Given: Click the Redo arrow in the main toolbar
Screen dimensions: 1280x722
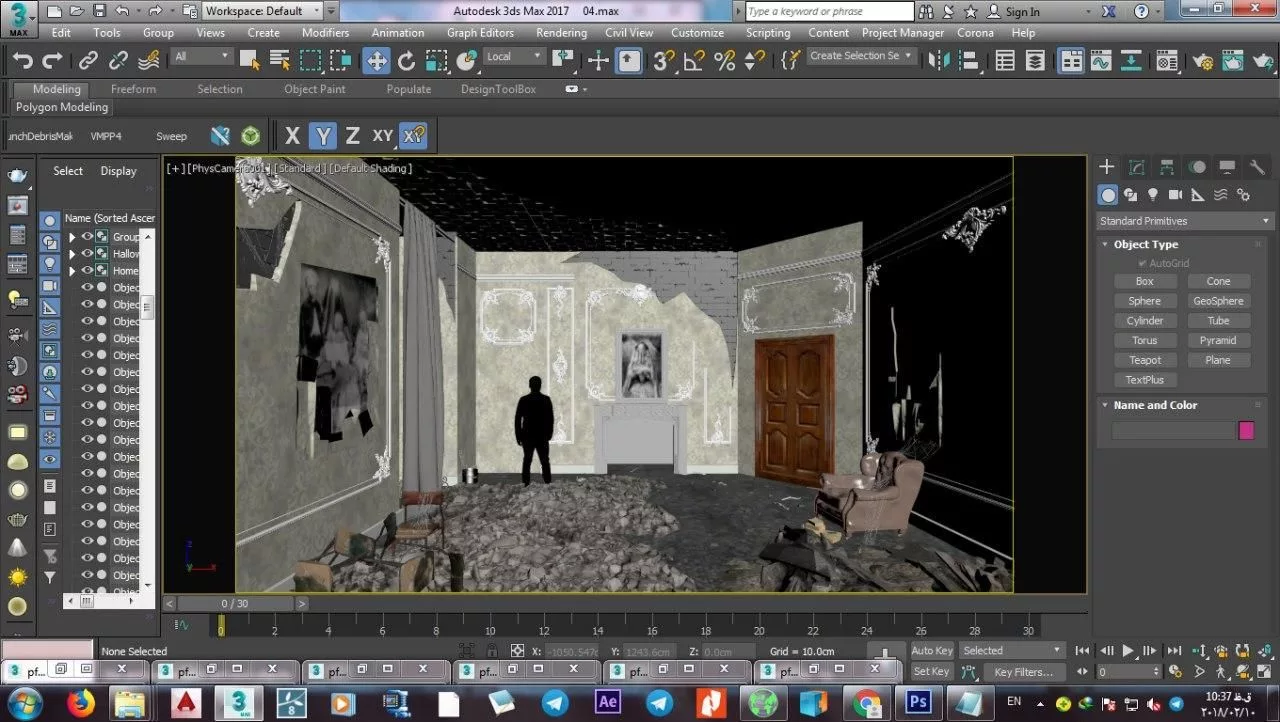Looking at the screenshot, I should [x=52, y=61].
